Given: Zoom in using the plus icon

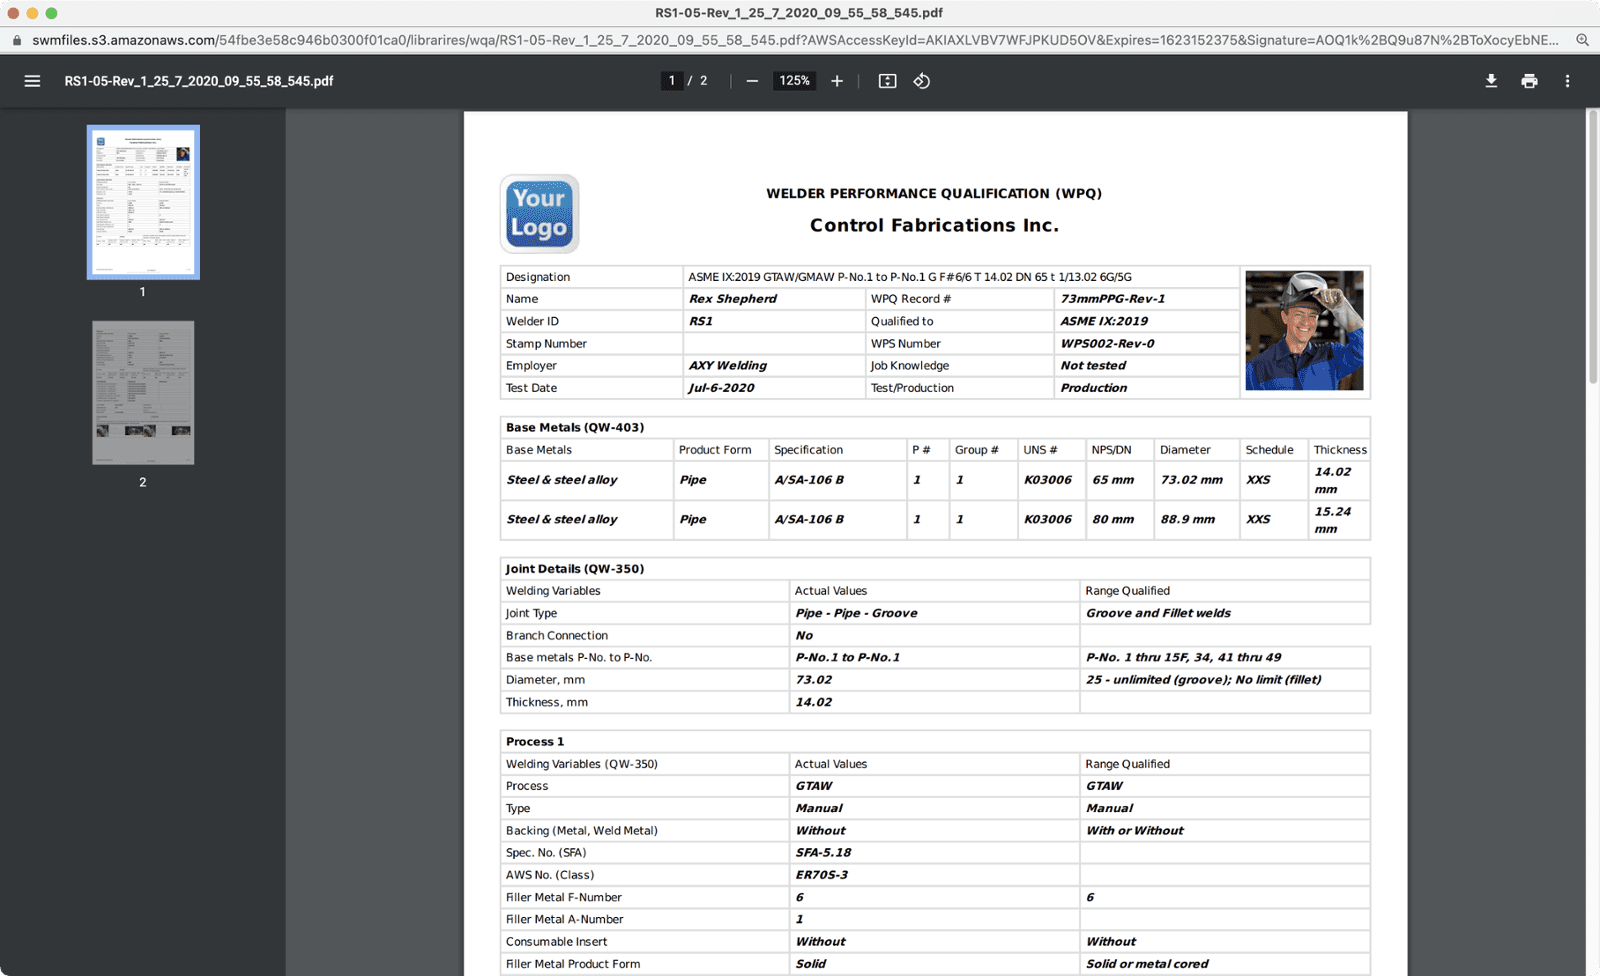Looking at the screenshot, I should point(837,81).
